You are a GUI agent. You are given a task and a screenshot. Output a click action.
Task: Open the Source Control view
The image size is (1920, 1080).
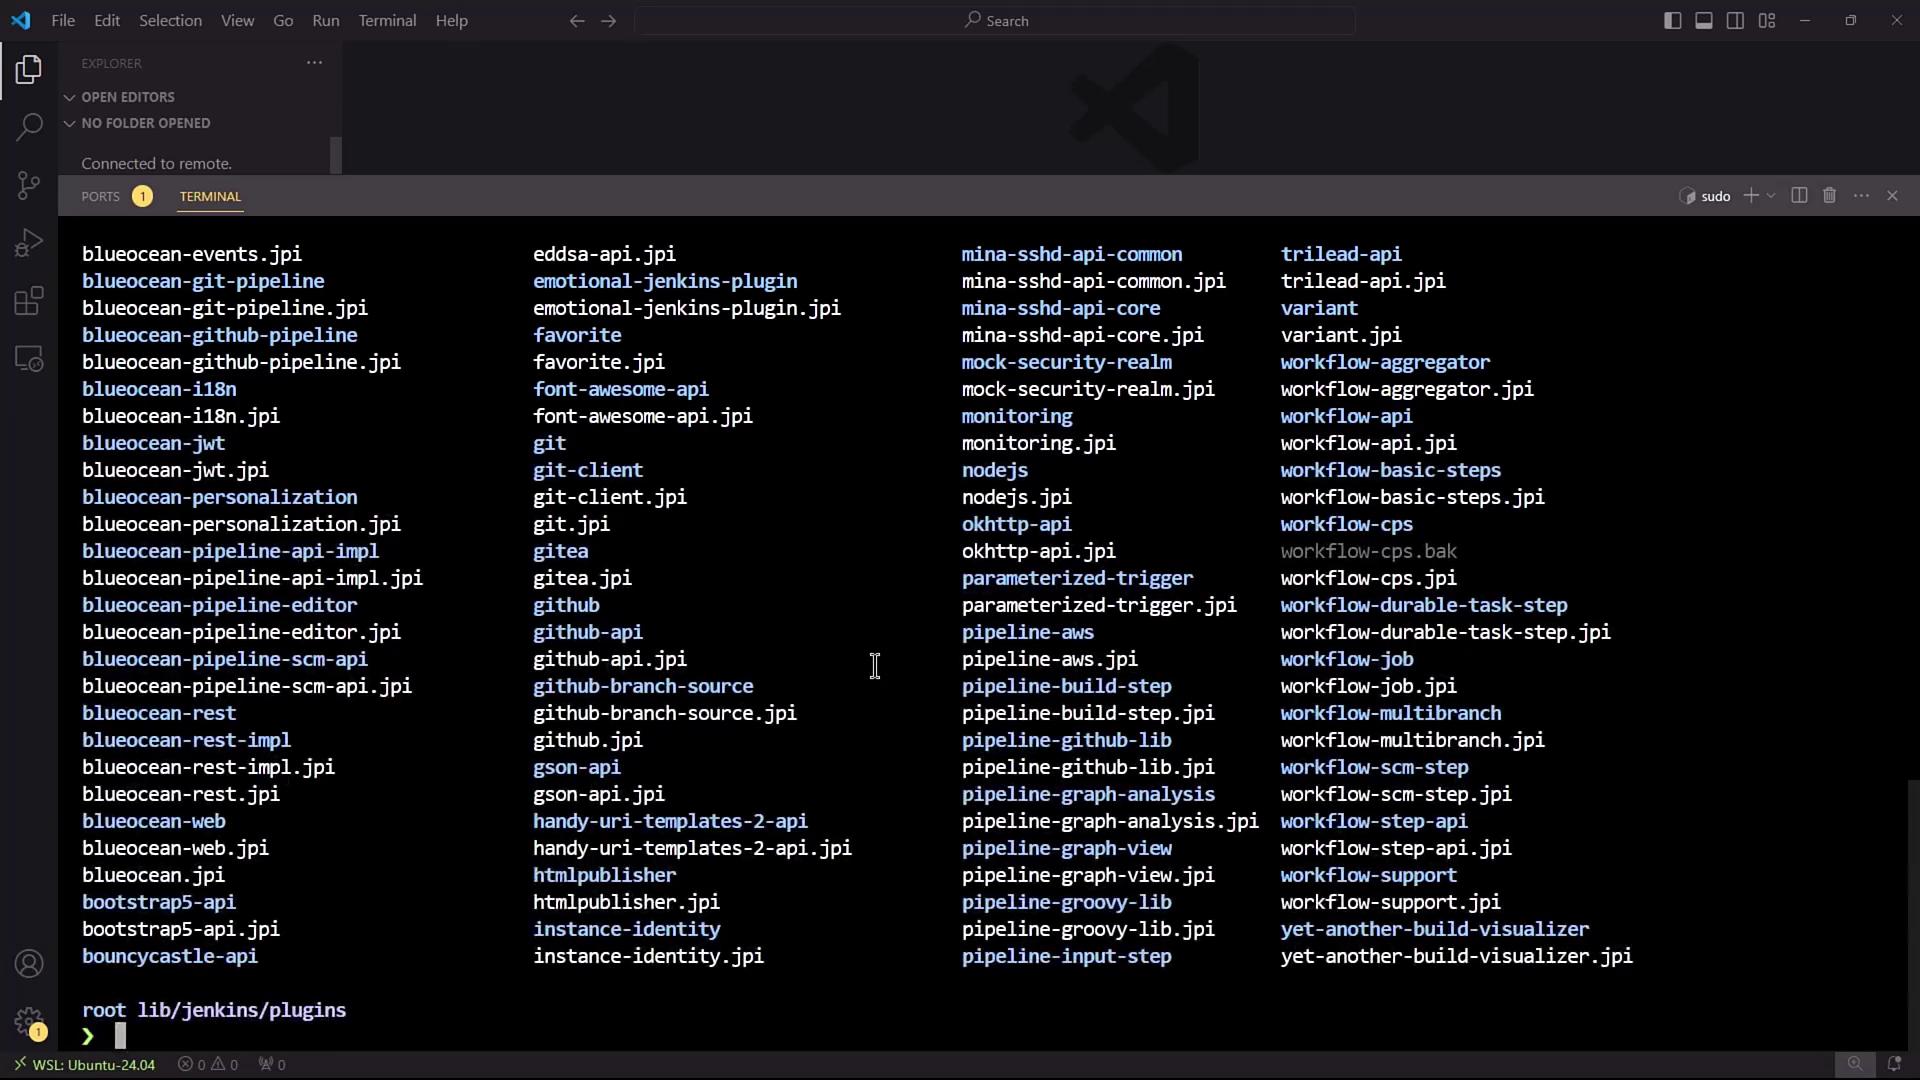29,185
